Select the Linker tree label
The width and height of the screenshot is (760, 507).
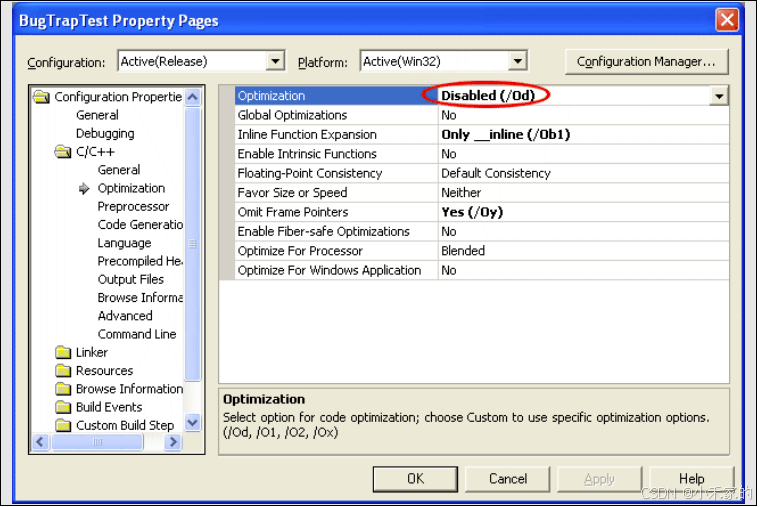click(92, 352)
